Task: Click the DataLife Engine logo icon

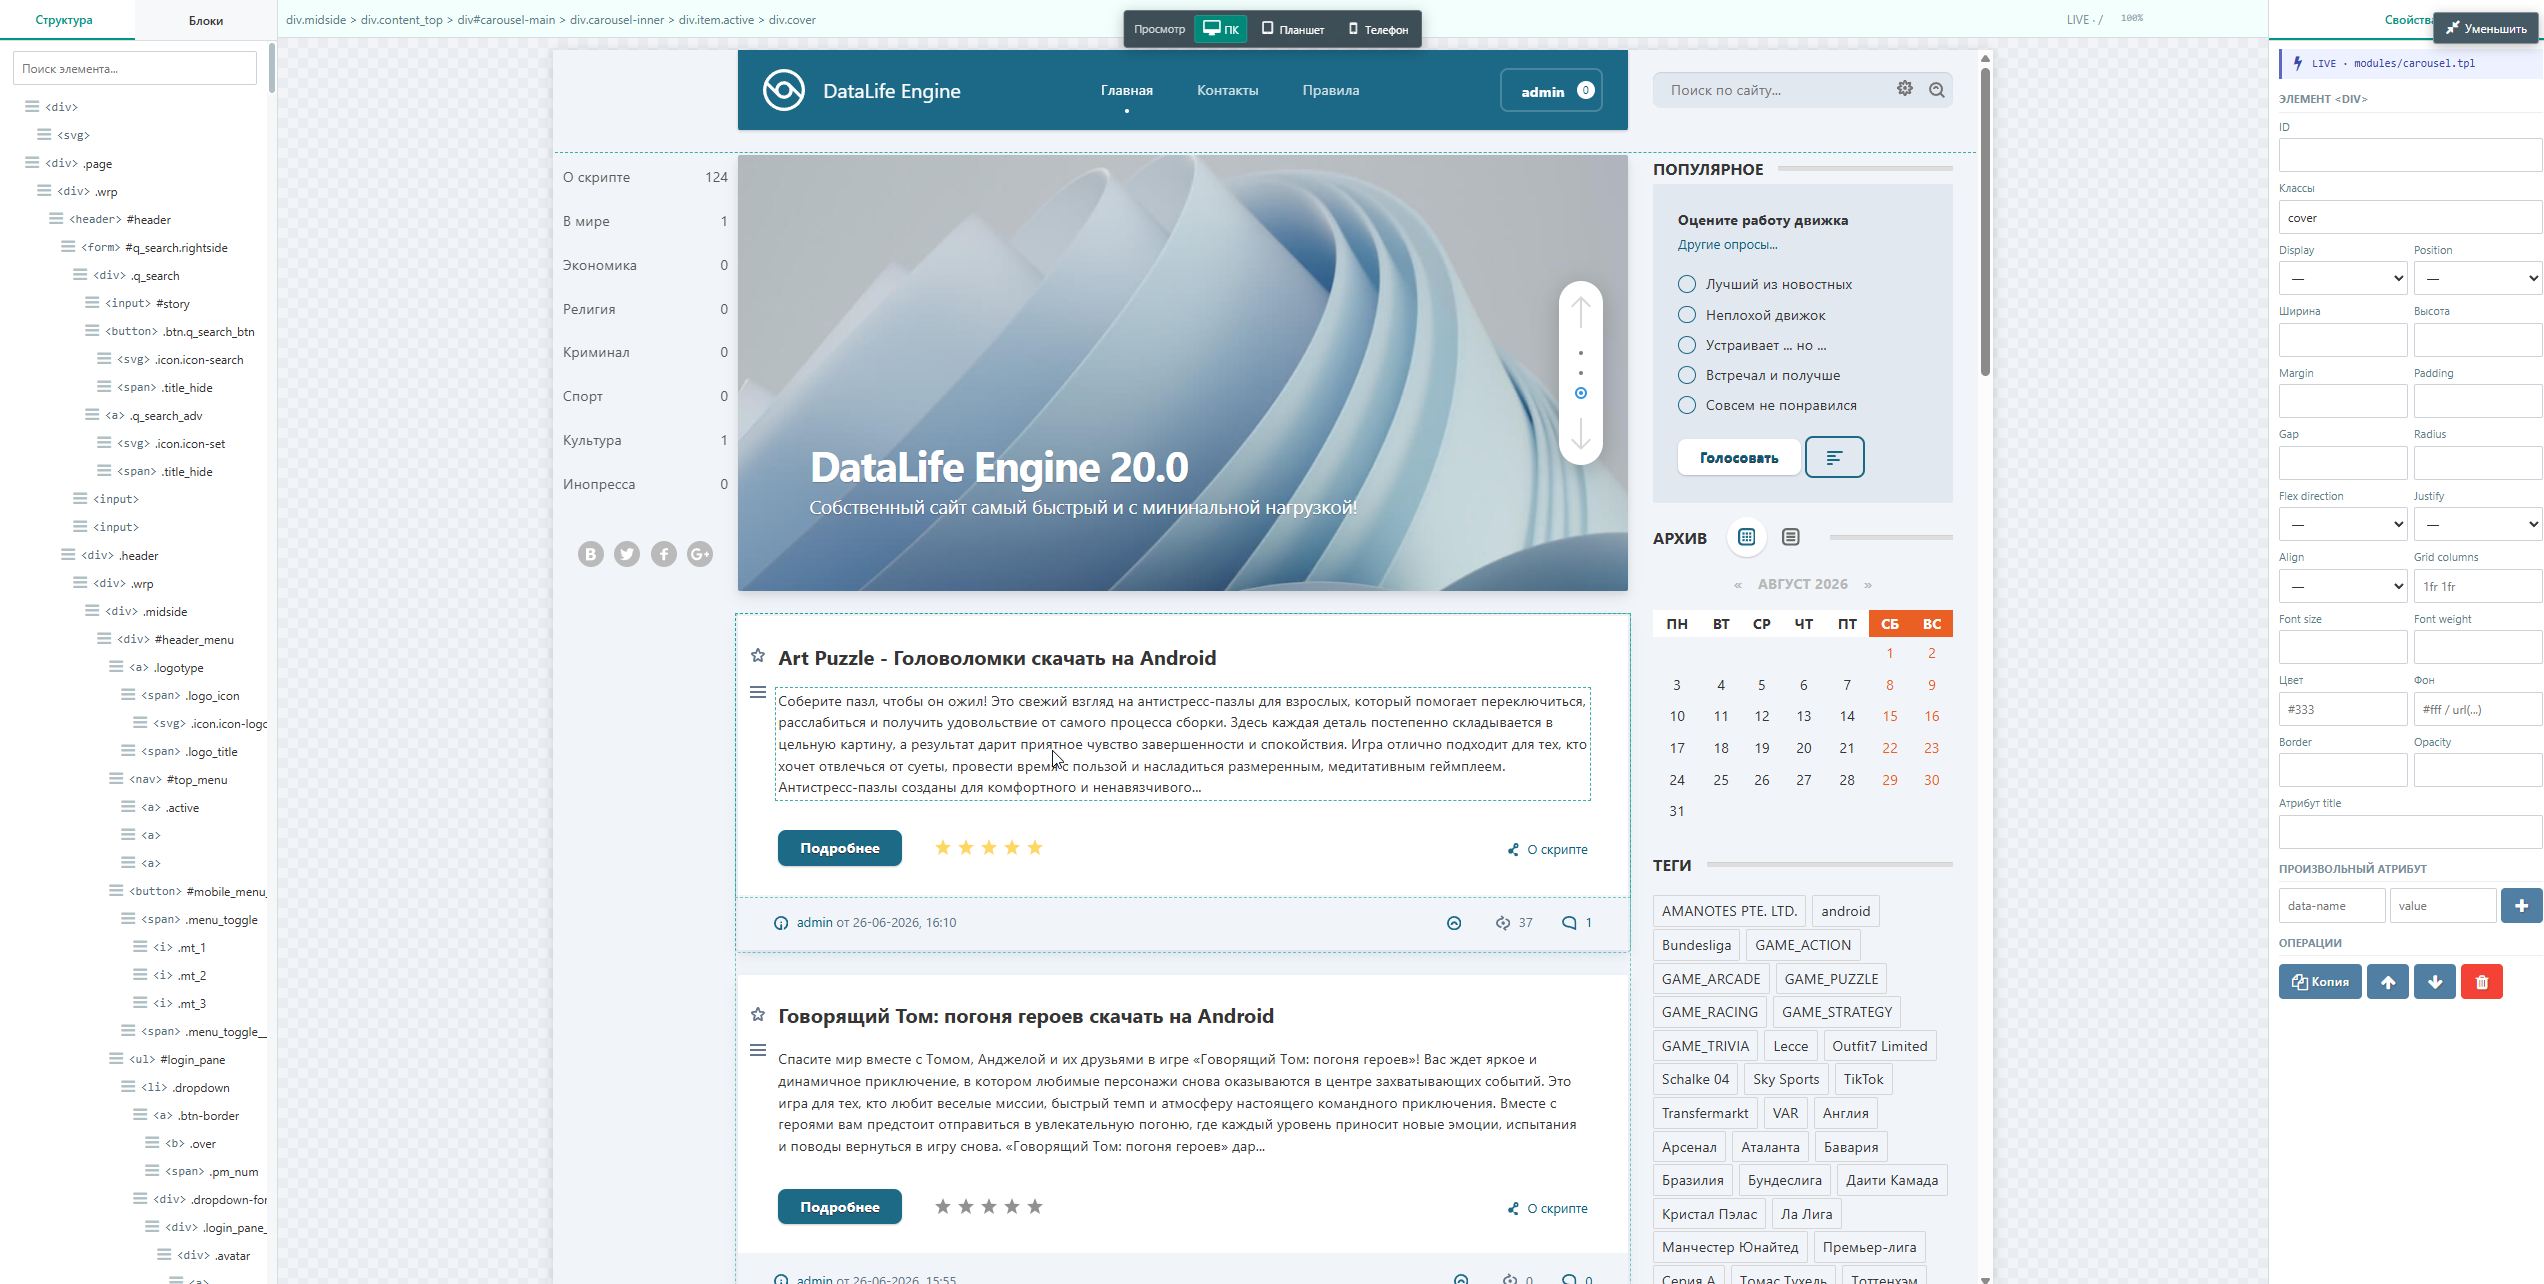Action: pos(783,90)
